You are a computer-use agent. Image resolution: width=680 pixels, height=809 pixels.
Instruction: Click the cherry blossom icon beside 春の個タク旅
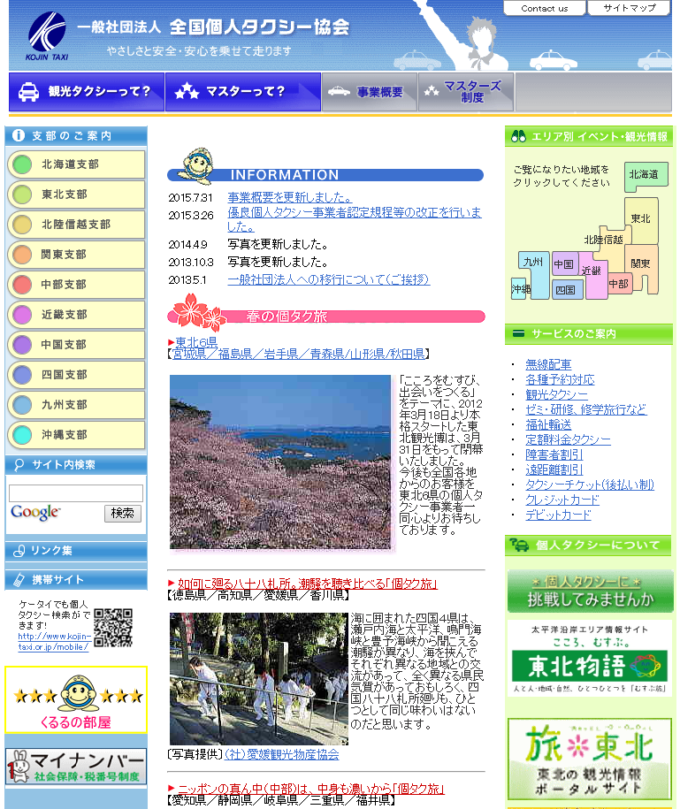tap(197, 312)
